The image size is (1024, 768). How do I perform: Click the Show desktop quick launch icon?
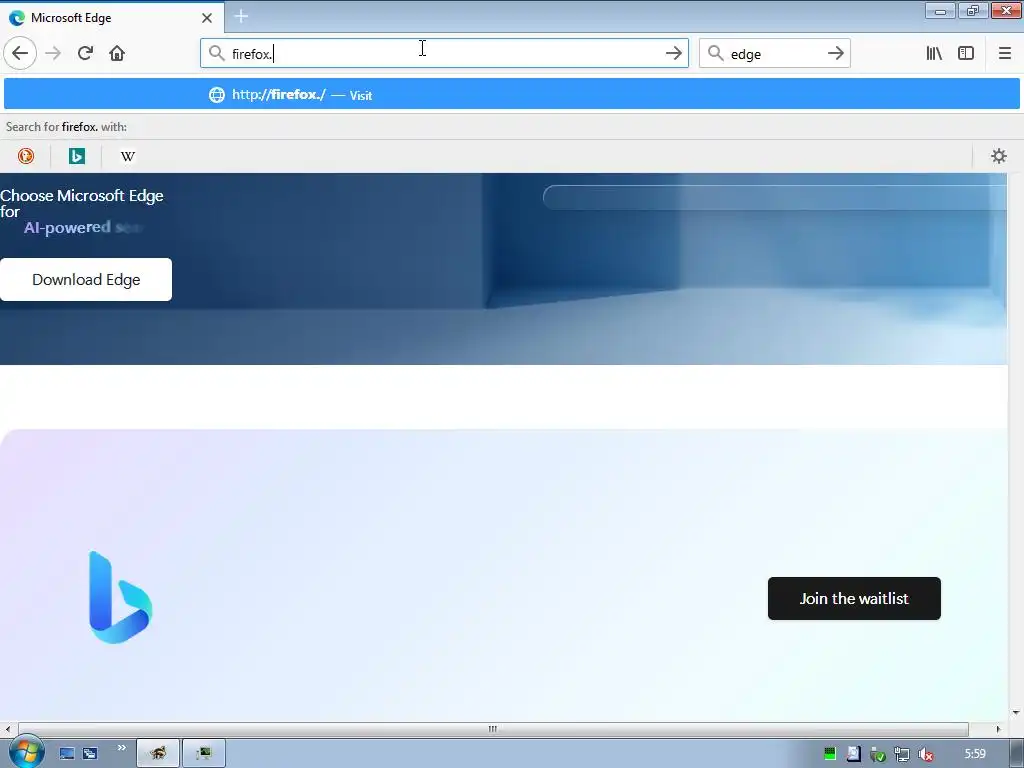pos(67,754)
